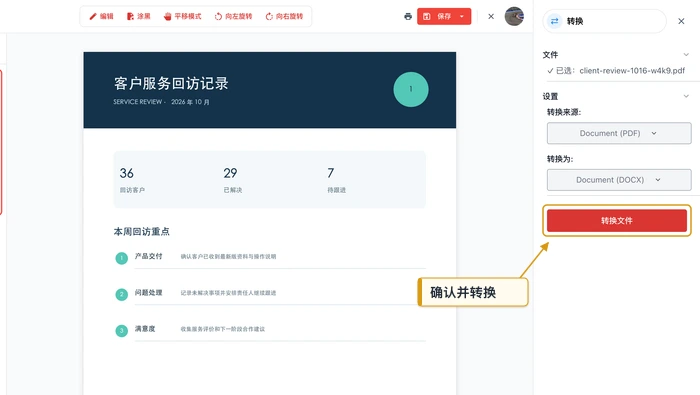Click the 转换来源 label

[x=564, y=112]
